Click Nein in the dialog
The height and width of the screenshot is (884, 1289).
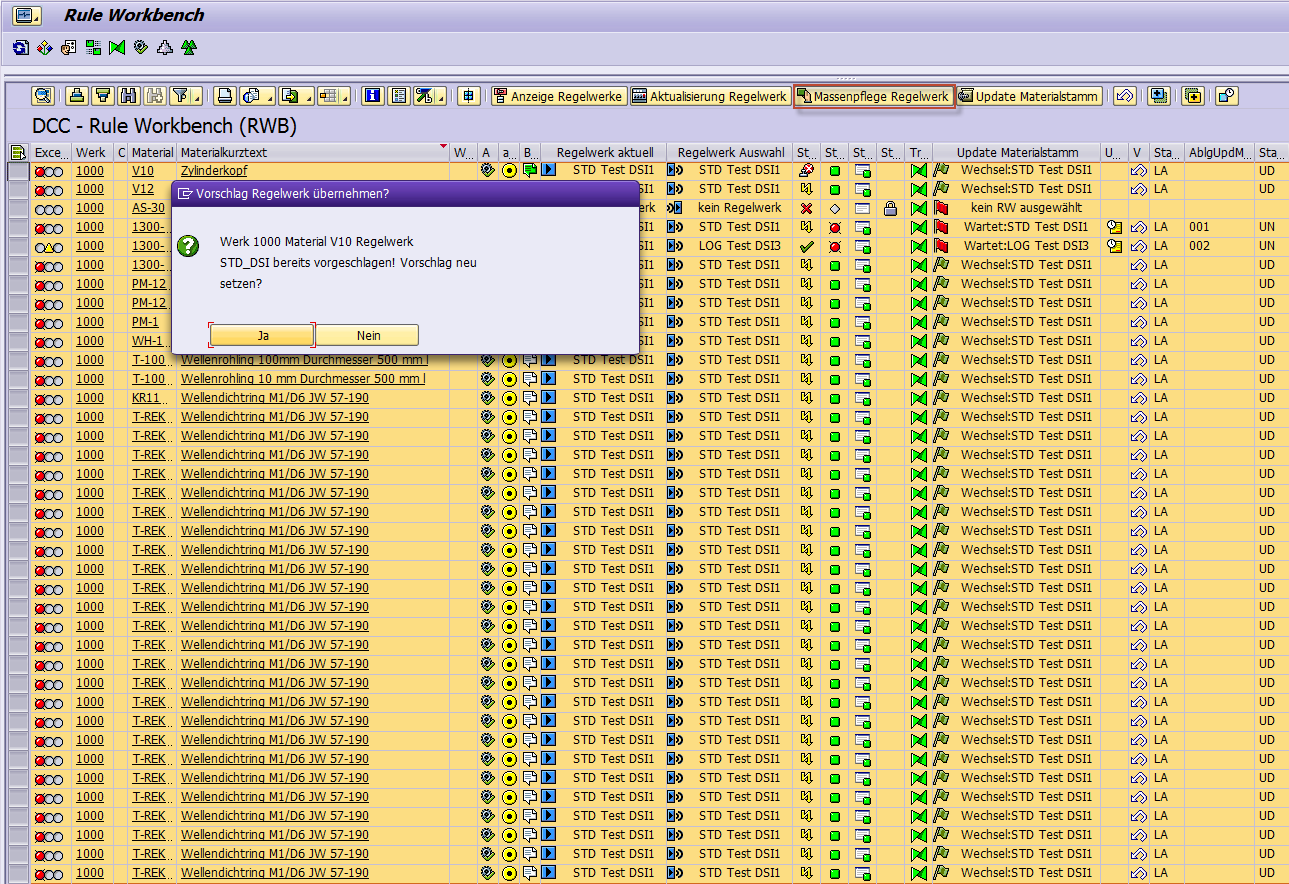point(368,336)
